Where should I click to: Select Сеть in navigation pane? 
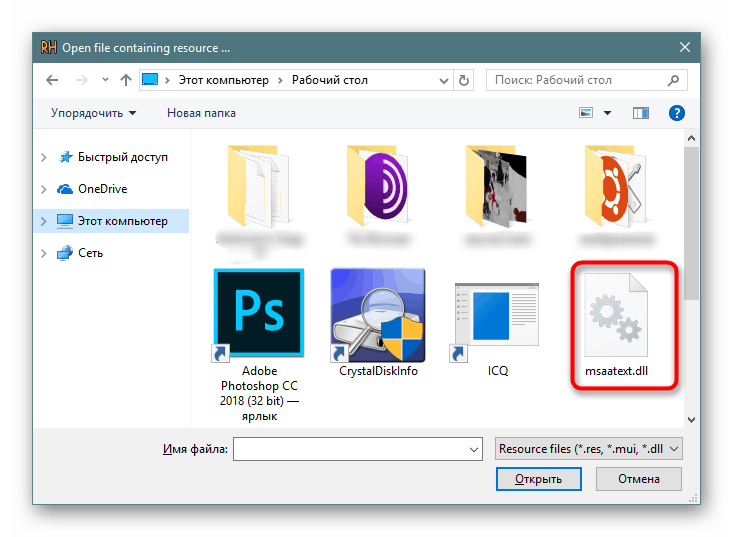click(x=90, y=253)
